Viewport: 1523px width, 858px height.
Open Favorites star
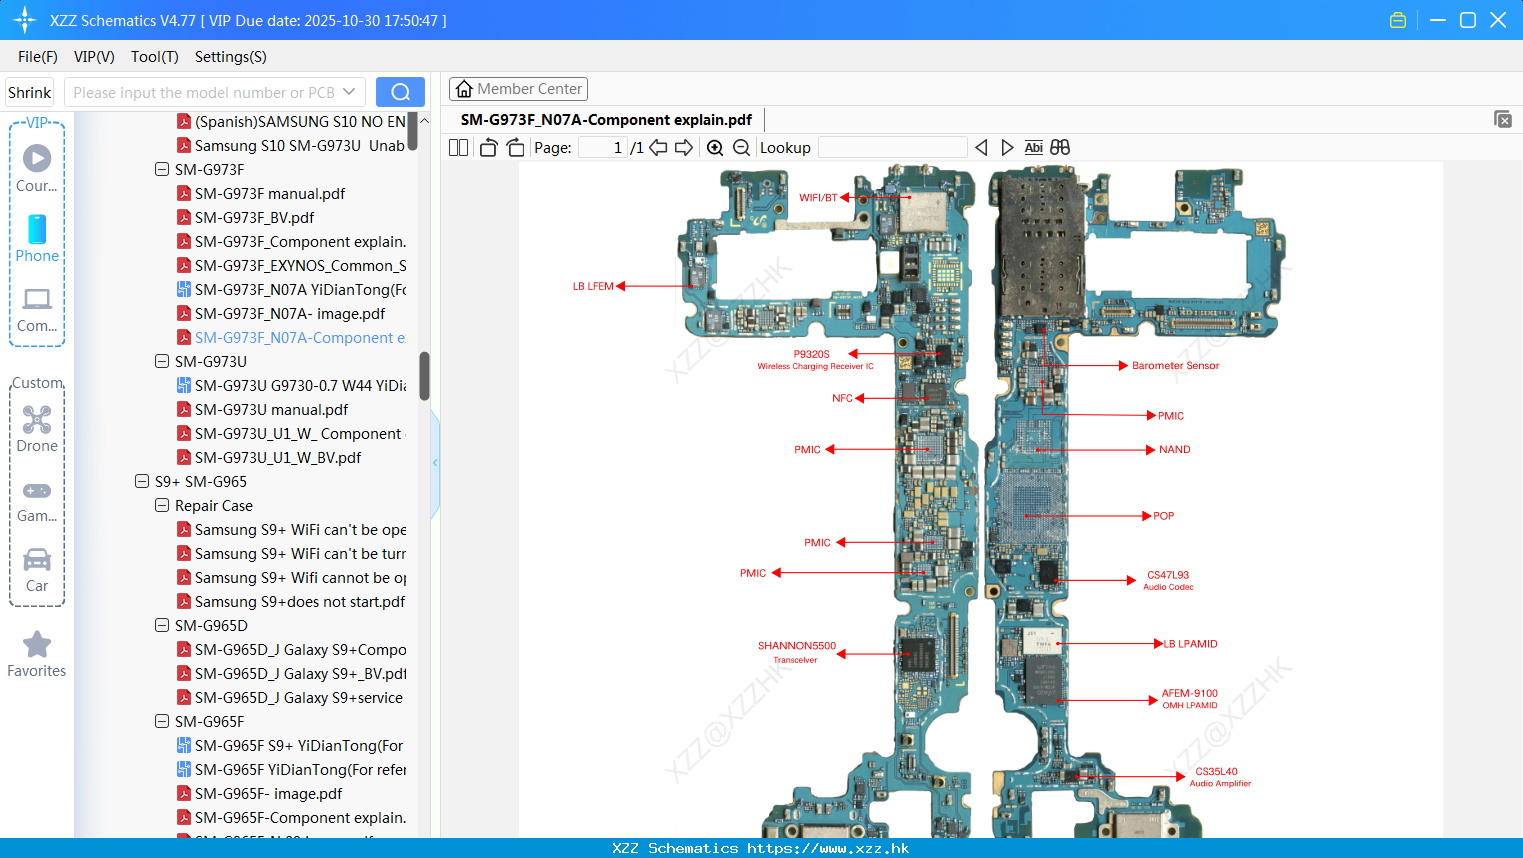coord(37,654)
